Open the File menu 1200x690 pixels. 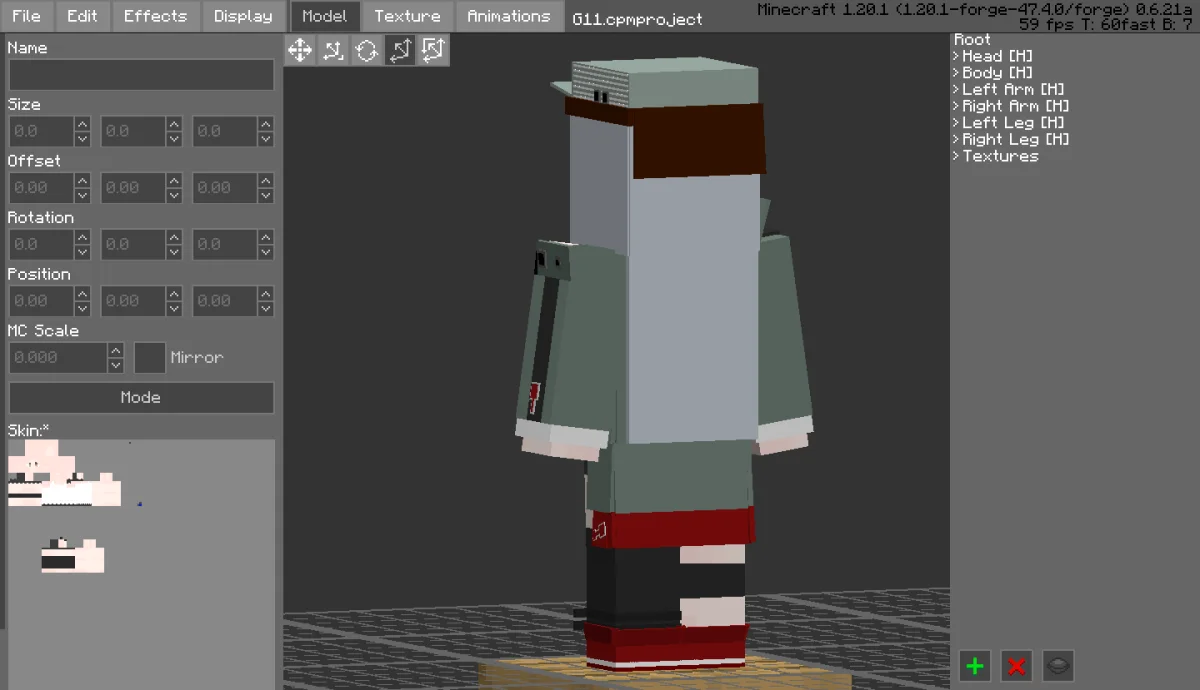[x=27, y=16]
